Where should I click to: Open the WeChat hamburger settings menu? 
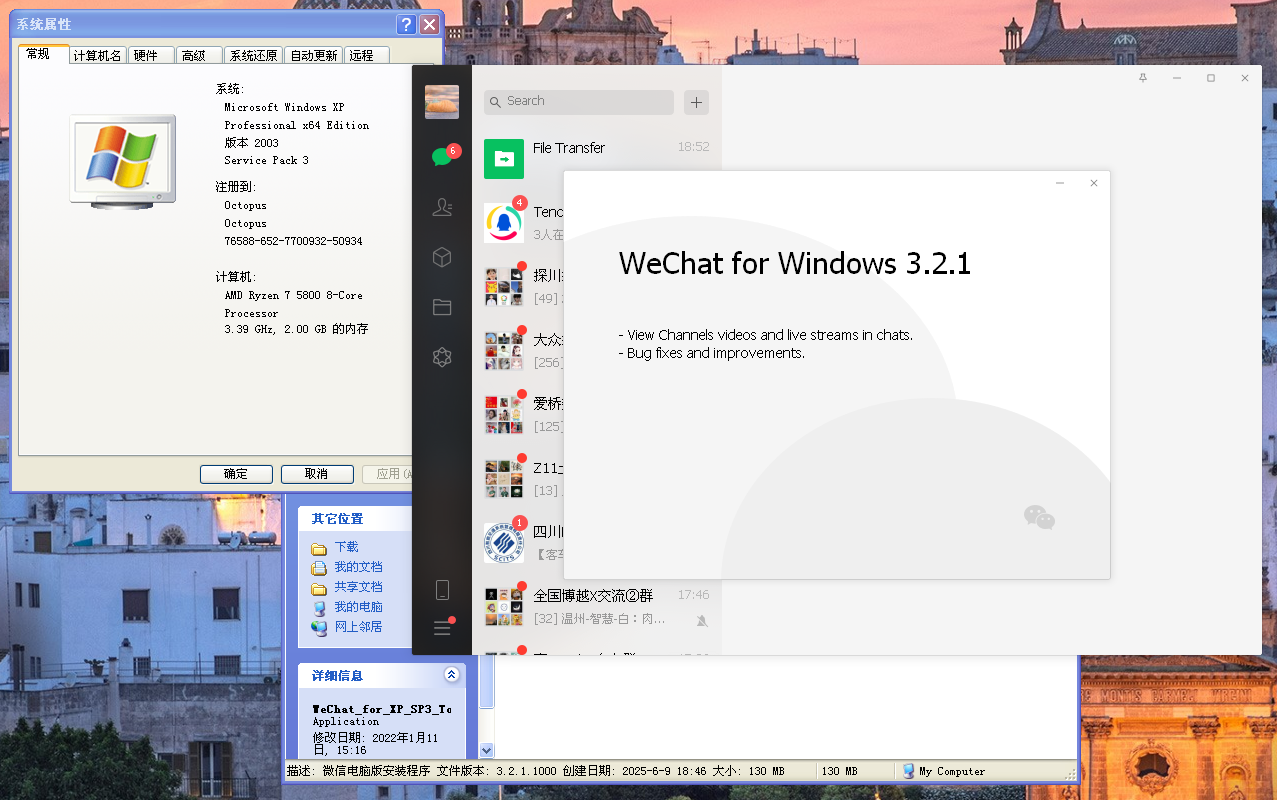pos(442,628)
